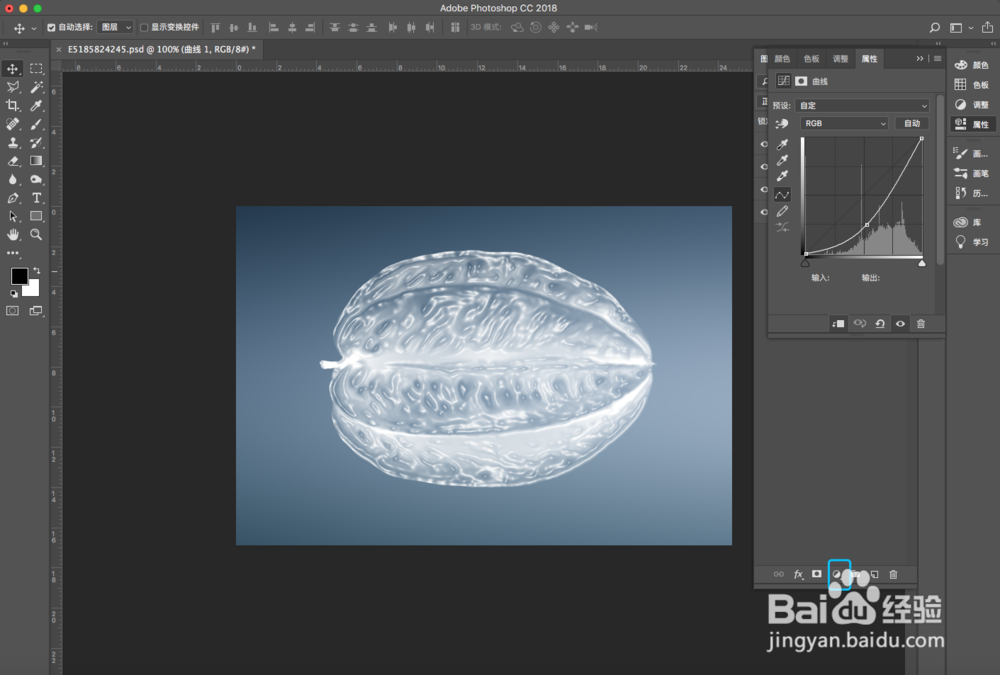Viewport: 1000px width, 675px height.
Task: Open the 预设 preset dropdown showing 自定
Action: click(x=862, y=105)
